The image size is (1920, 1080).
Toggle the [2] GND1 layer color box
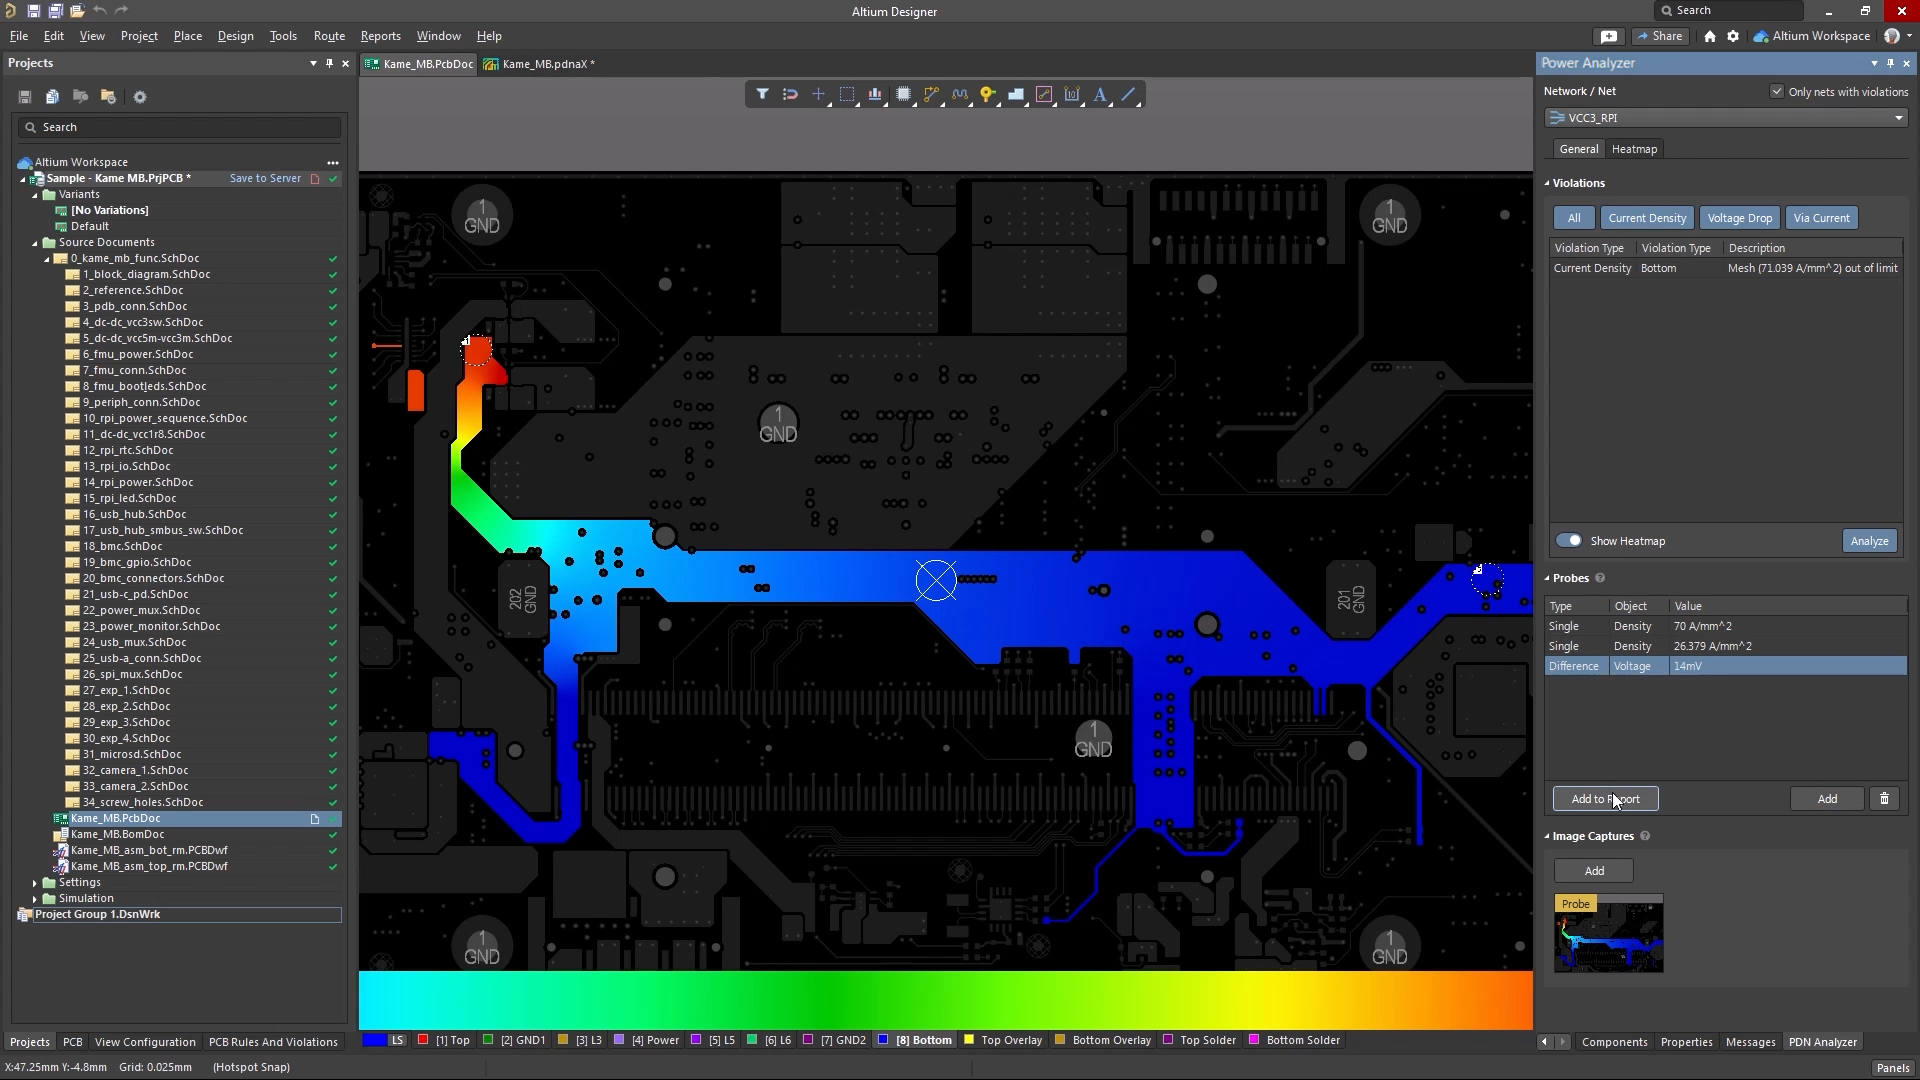point(488,1040)
